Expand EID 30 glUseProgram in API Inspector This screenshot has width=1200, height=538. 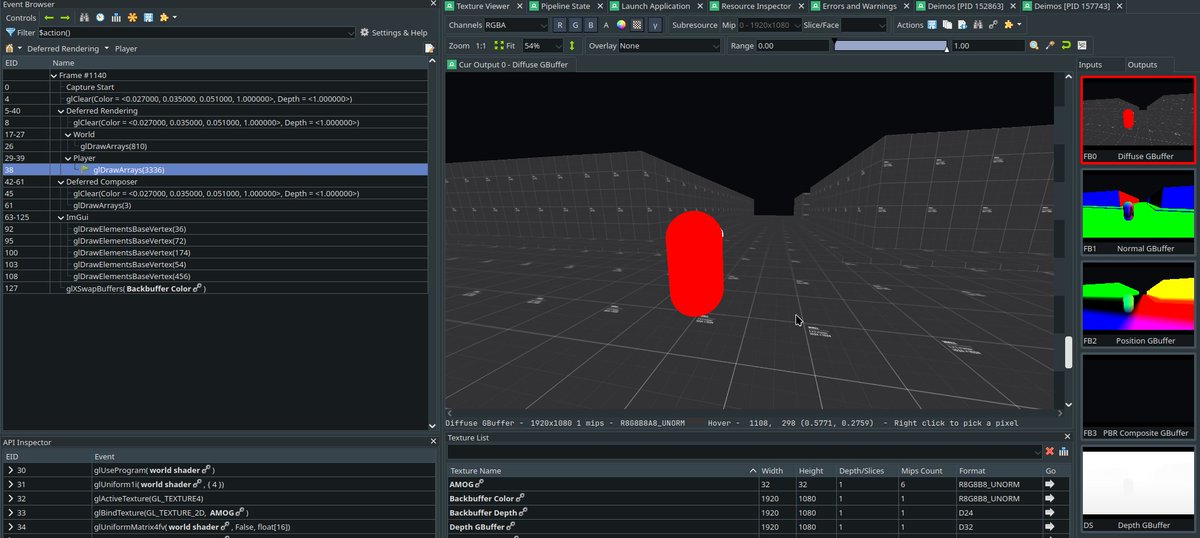click(10, 470)
